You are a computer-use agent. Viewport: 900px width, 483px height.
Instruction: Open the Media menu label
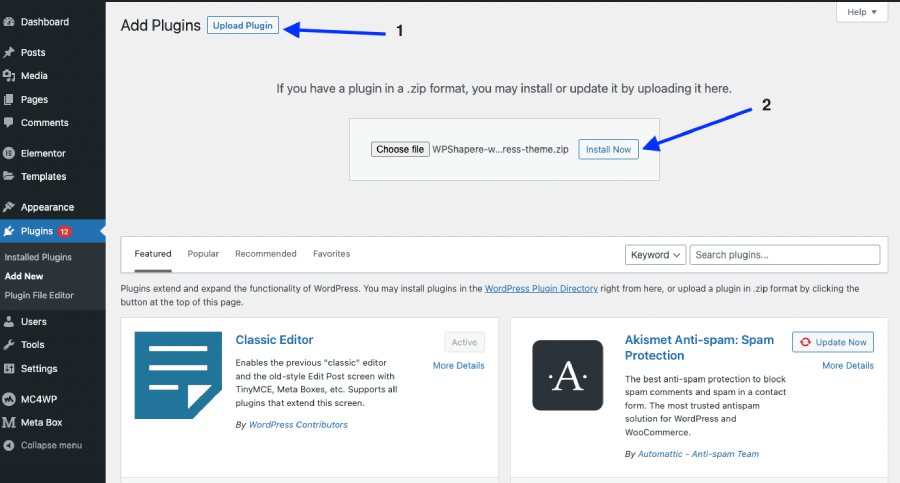[x=34, y=76]
